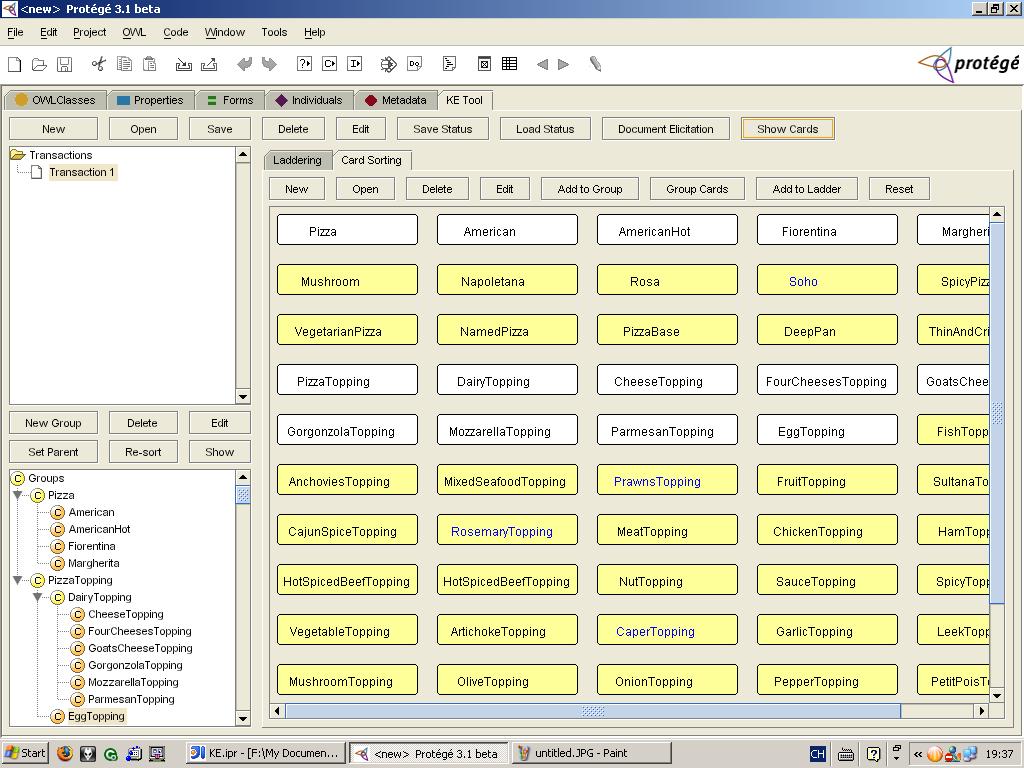Click the Save Status button

coord(443,129)
